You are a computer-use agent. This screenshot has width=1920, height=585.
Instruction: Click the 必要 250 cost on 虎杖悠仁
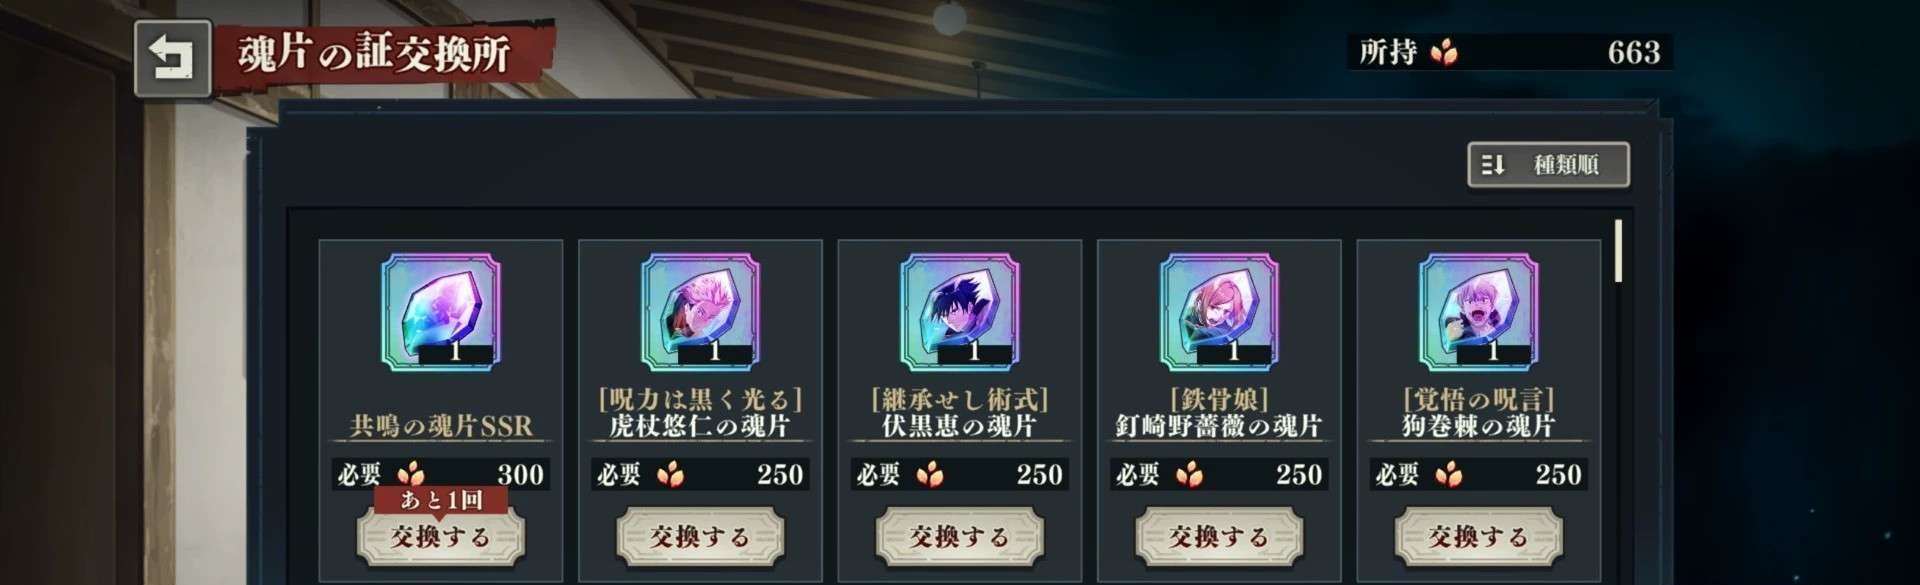point(700,474)
